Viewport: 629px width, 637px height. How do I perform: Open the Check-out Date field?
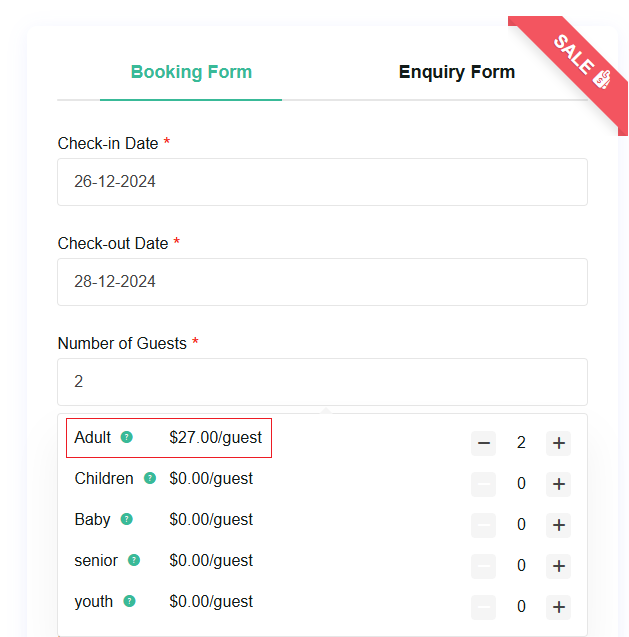click(x=322, y=282)
